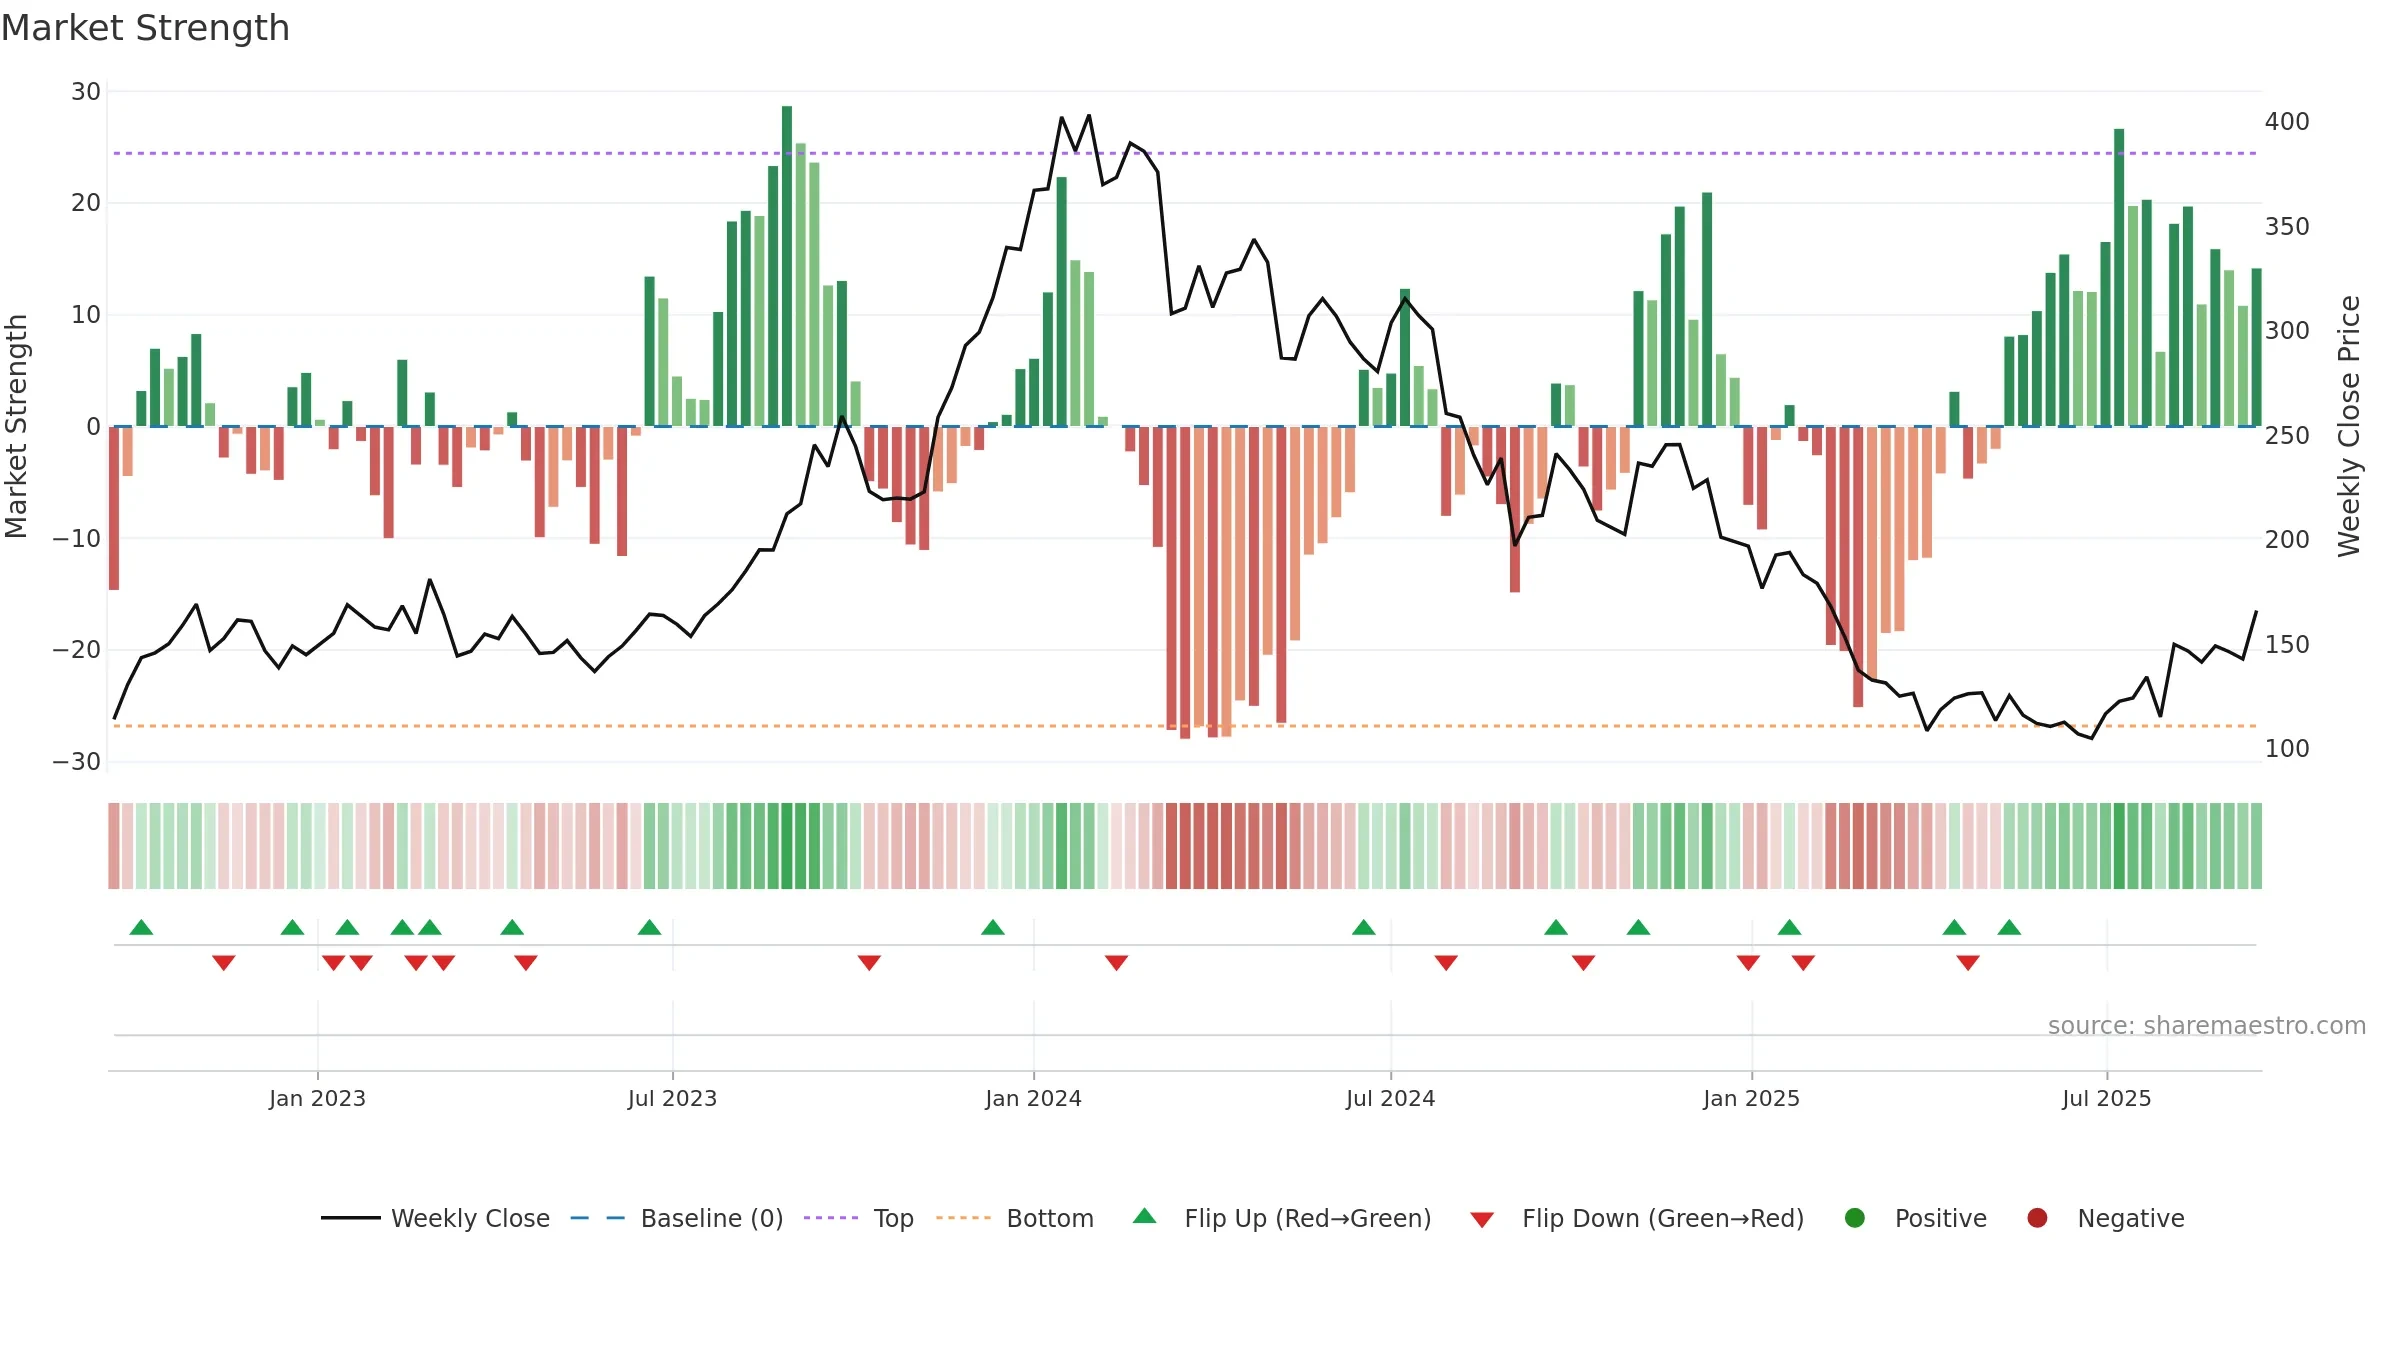Screen dimensions: 2400x1350
Task: Click the Market Strength chart title
Action: click(x=145, y=28)
